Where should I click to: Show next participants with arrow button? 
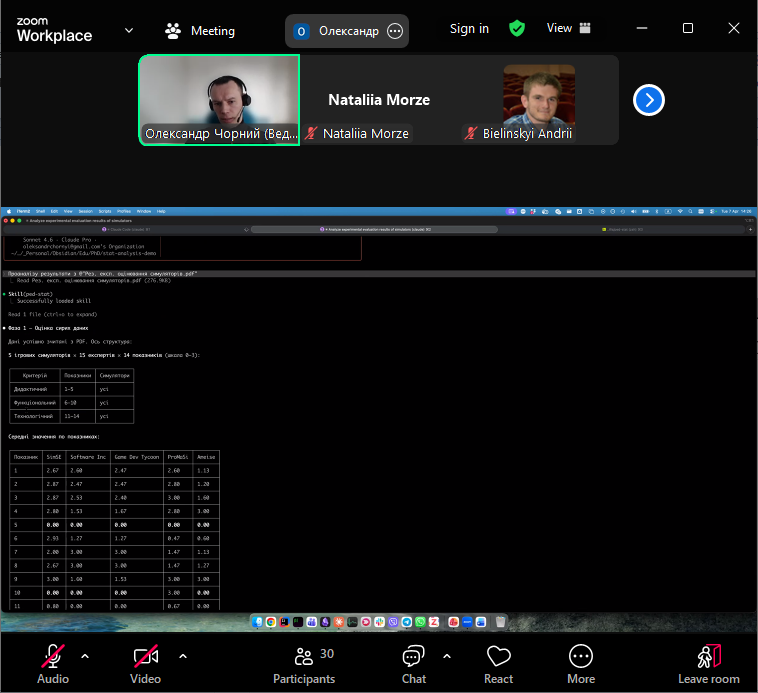[x=649, y=100]
